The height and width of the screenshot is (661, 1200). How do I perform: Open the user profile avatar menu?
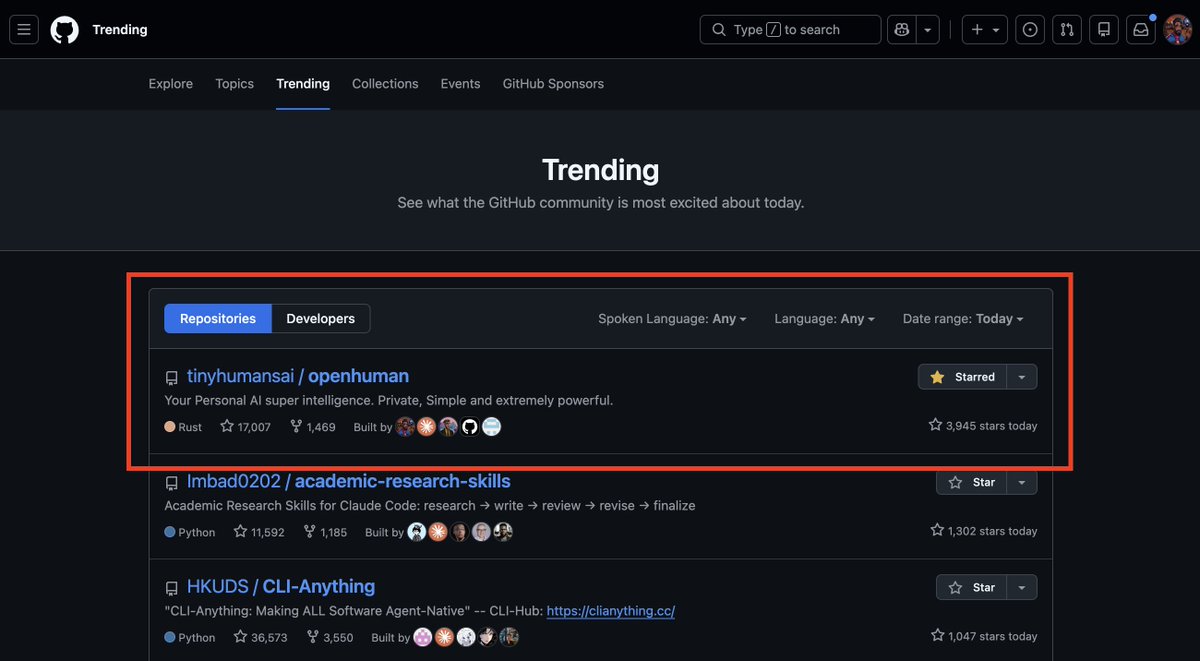1177,30
